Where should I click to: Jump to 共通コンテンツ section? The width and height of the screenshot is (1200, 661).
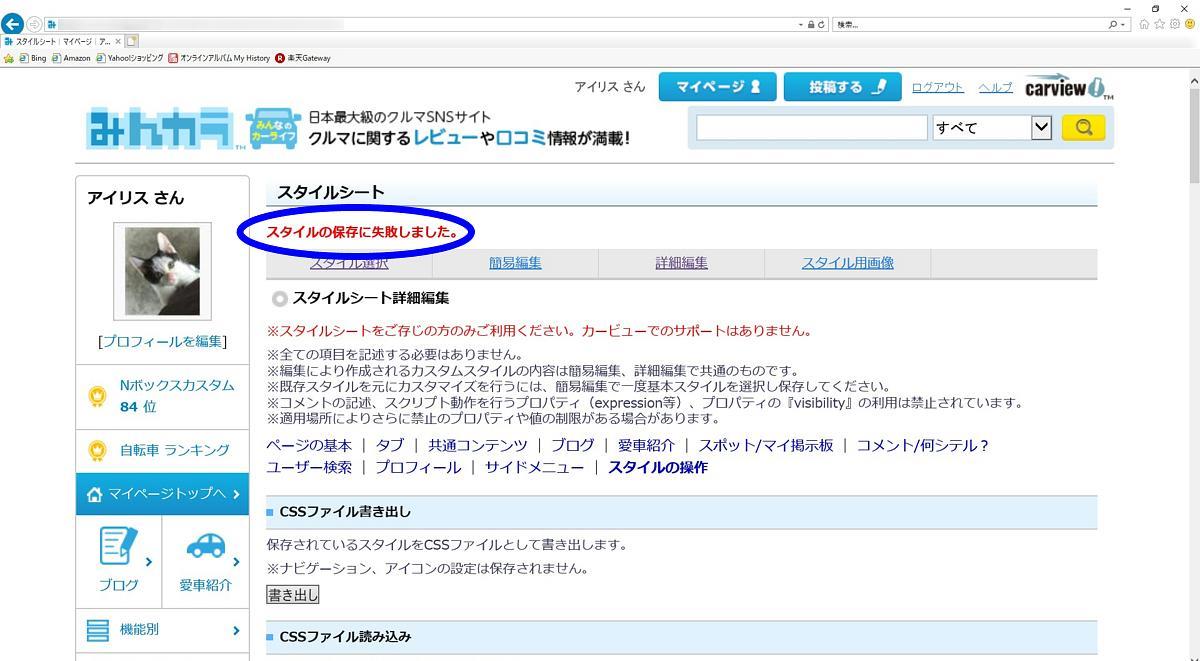[477, 446]
